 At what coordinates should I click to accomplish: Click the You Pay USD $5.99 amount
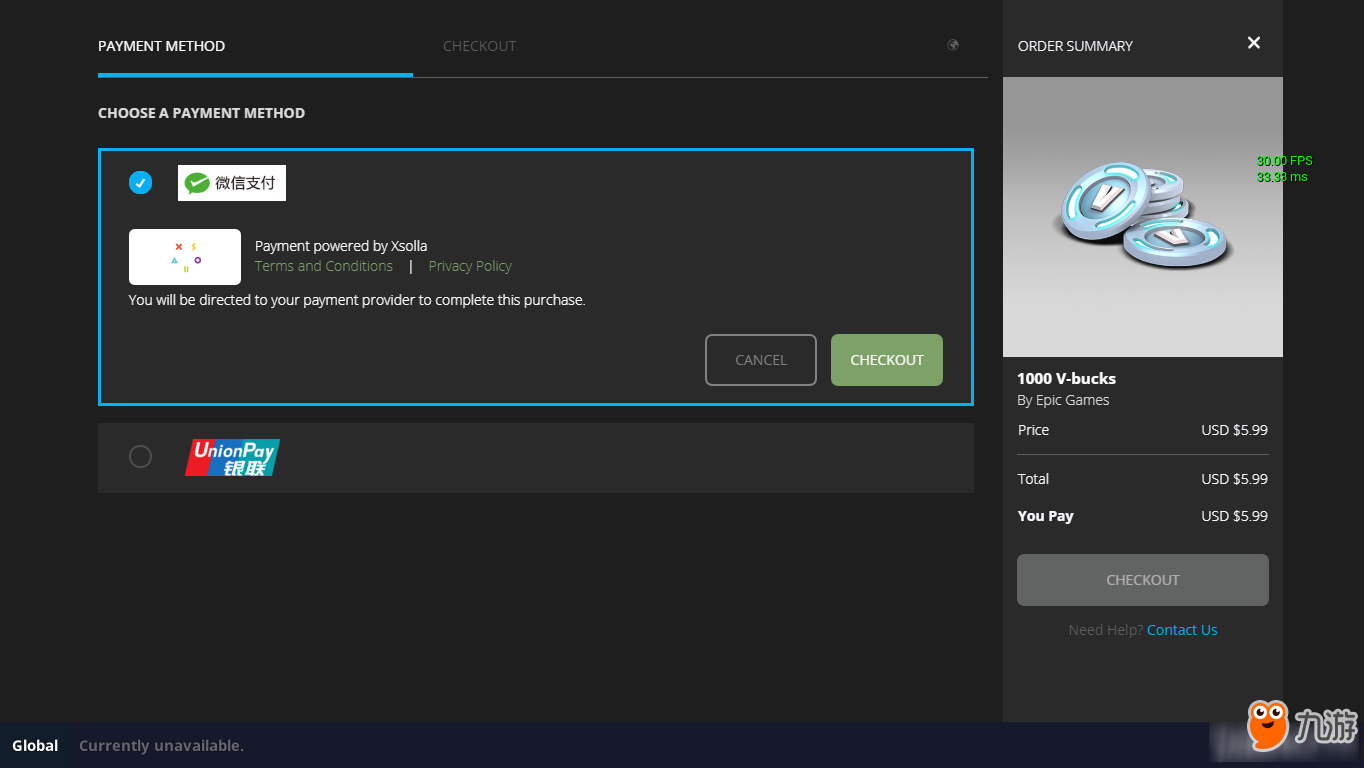(x=1234, y=516)
